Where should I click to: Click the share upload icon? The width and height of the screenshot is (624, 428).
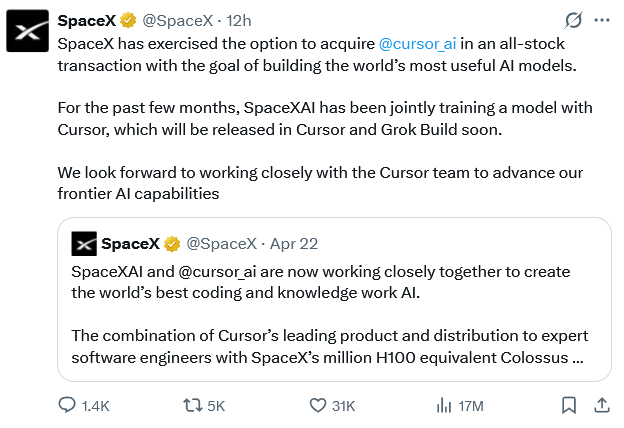pyautogui.click(x=602, y=405)
